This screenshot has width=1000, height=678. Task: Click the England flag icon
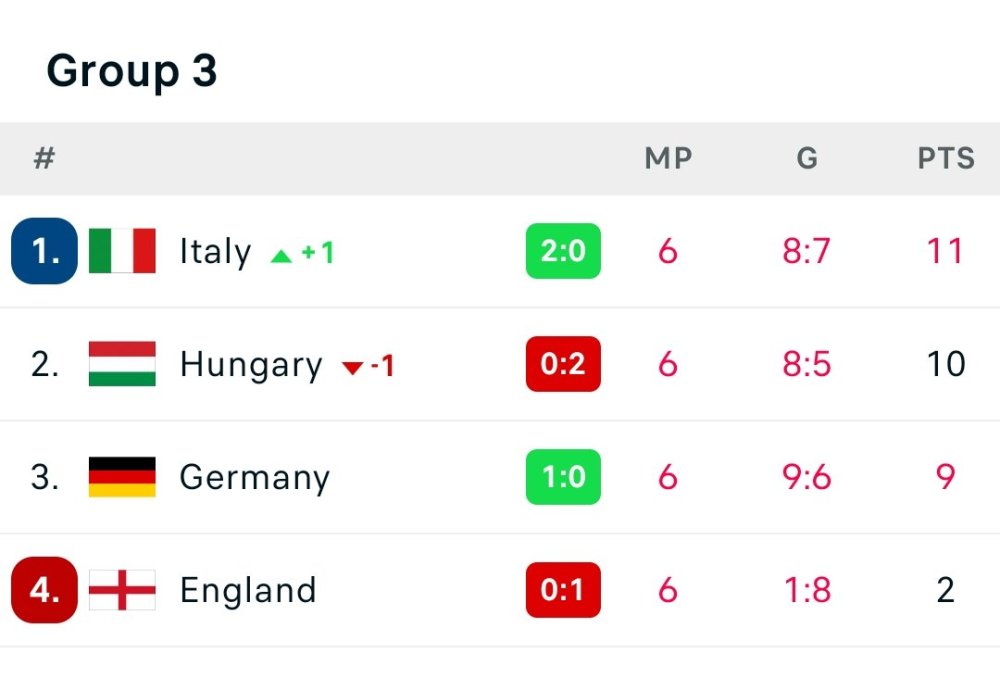pyautogui.click(x=122, y=590)
